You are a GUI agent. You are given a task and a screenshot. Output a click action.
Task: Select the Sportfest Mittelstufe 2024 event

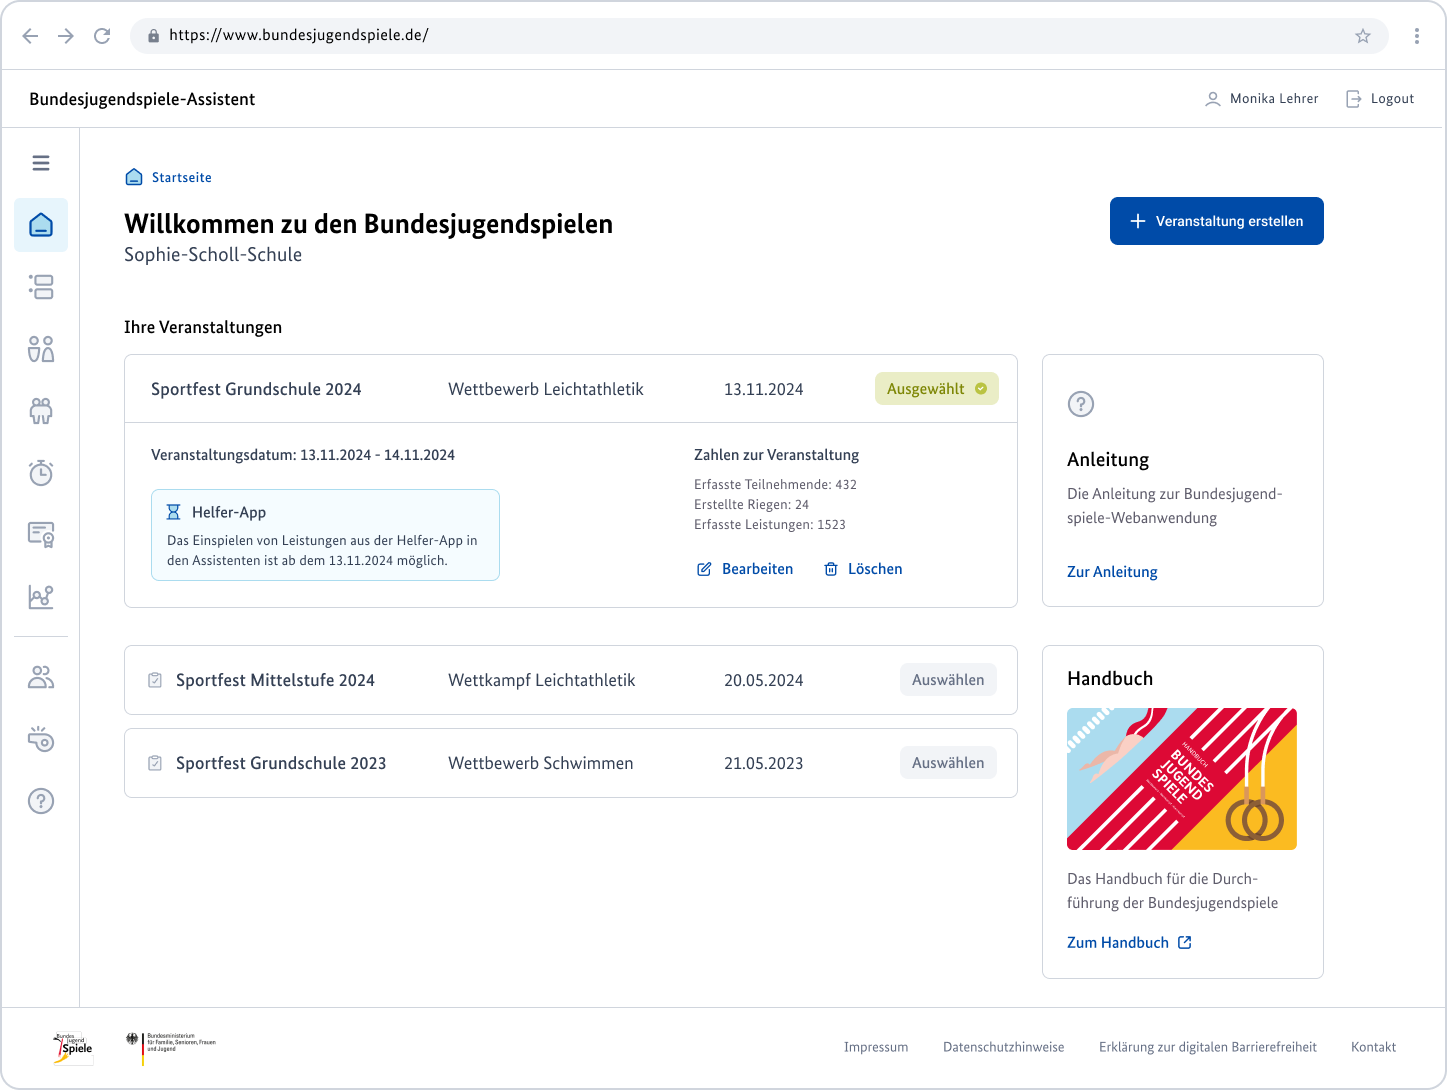point(947,680)
